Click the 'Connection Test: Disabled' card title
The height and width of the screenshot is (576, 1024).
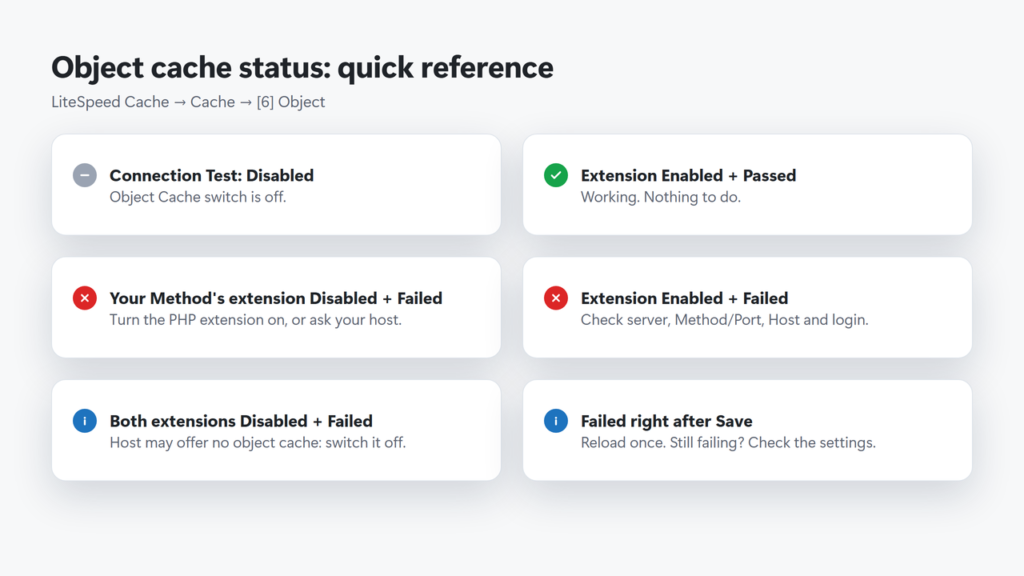(x=212, y=176)
